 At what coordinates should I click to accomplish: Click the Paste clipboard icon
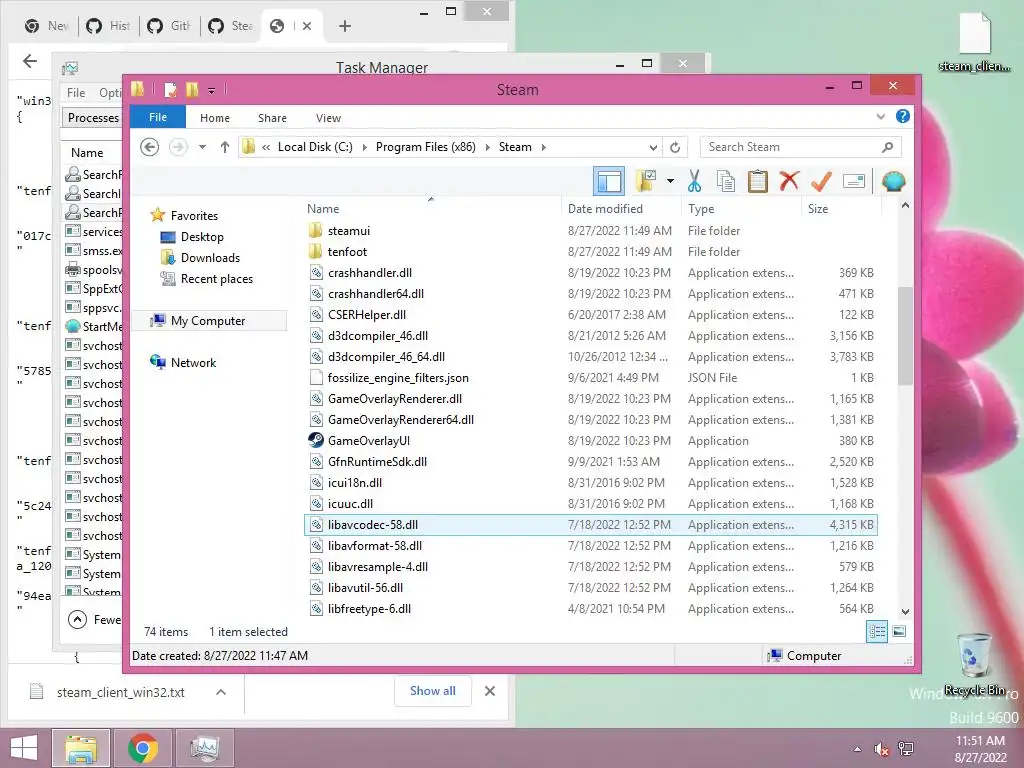(758, 181)
